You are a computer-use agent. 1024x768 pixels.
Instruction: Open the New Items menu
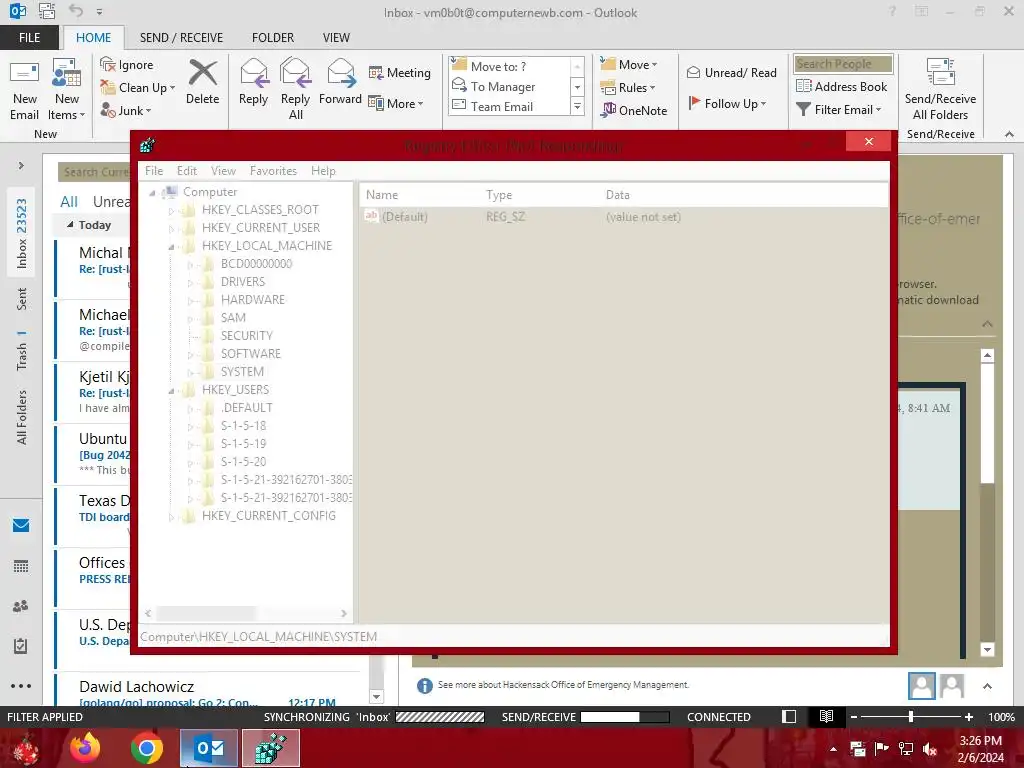tap(67, 89)
